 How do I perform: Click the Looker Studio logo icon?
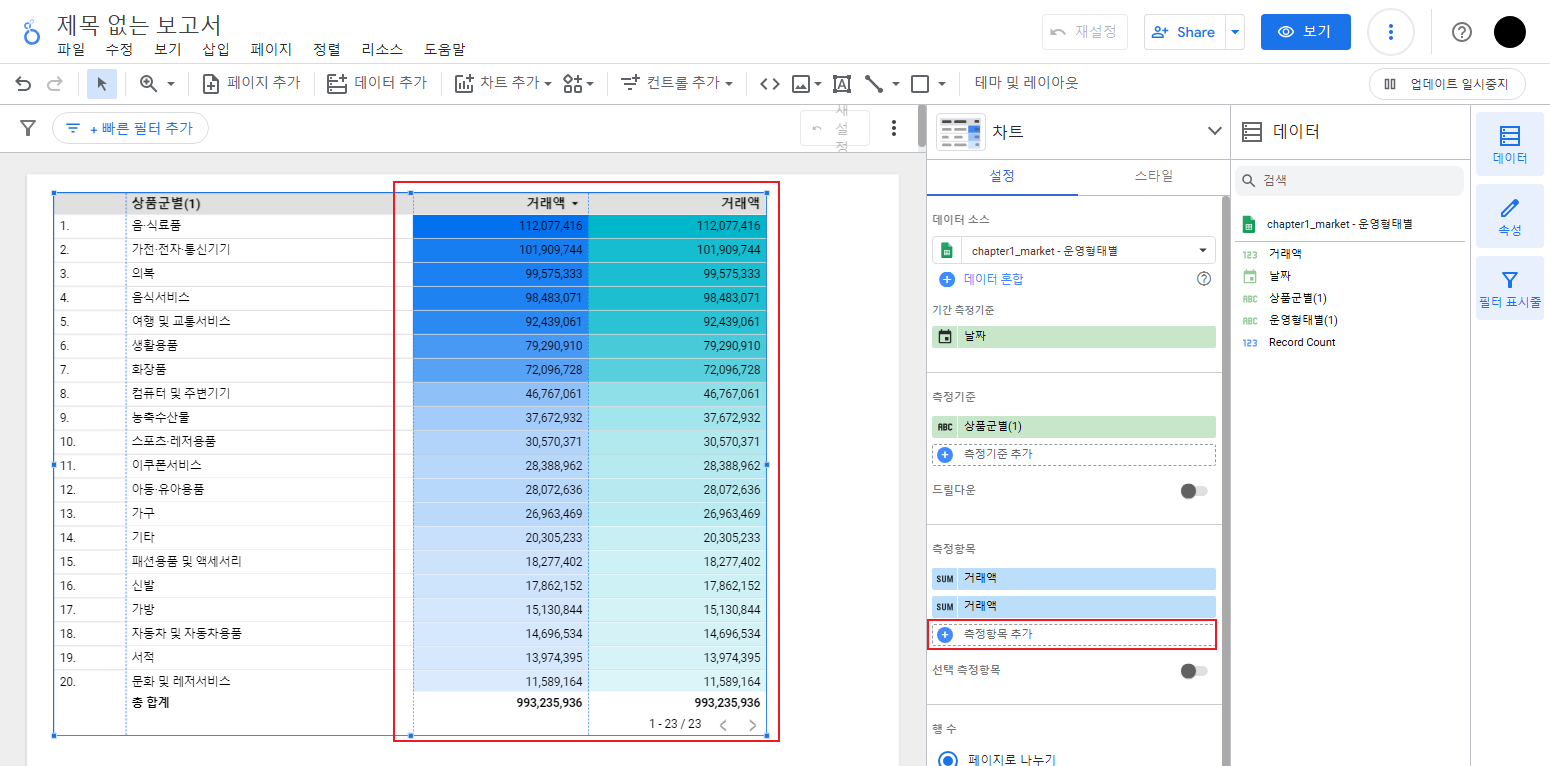[x=32, y=32]
